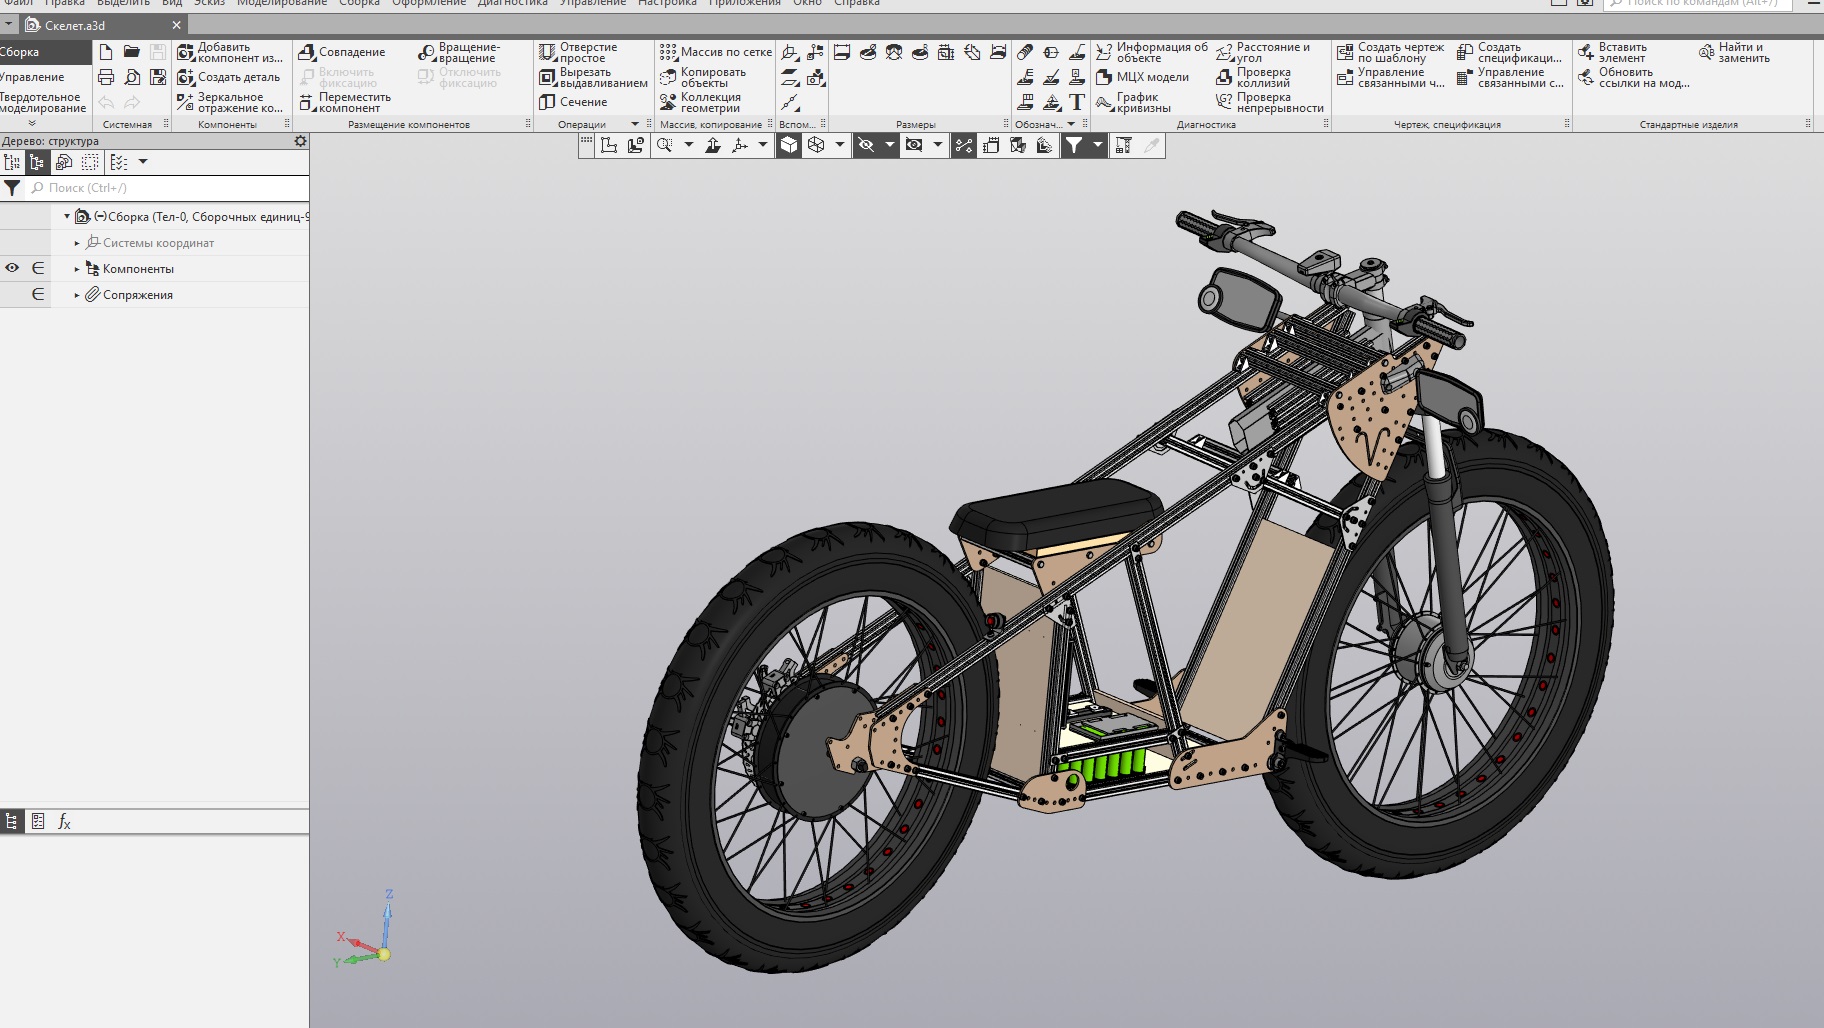
Task: Click the tree filter funnel icon
Action: click(12, 188)
